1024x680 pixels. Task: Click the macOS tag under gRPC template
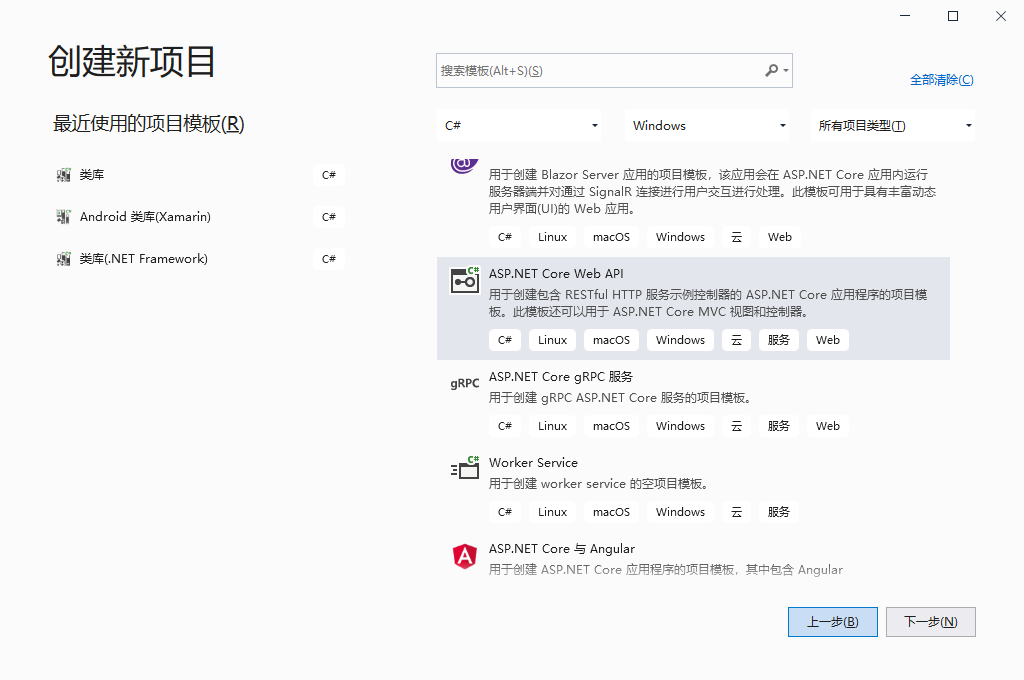tap(611, 426)
